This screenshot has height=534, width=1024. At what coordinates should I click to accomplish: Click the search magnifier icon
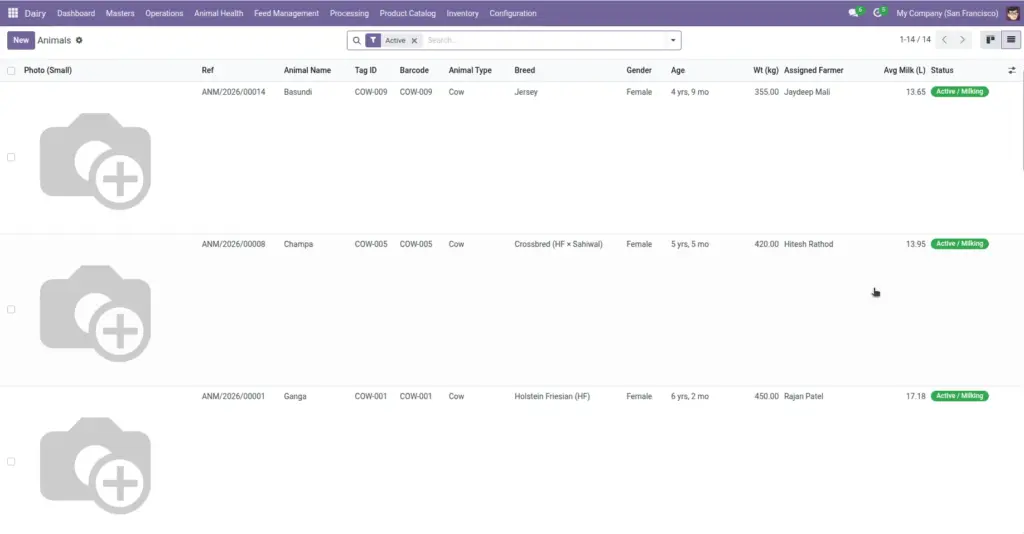tap(357, 40)
